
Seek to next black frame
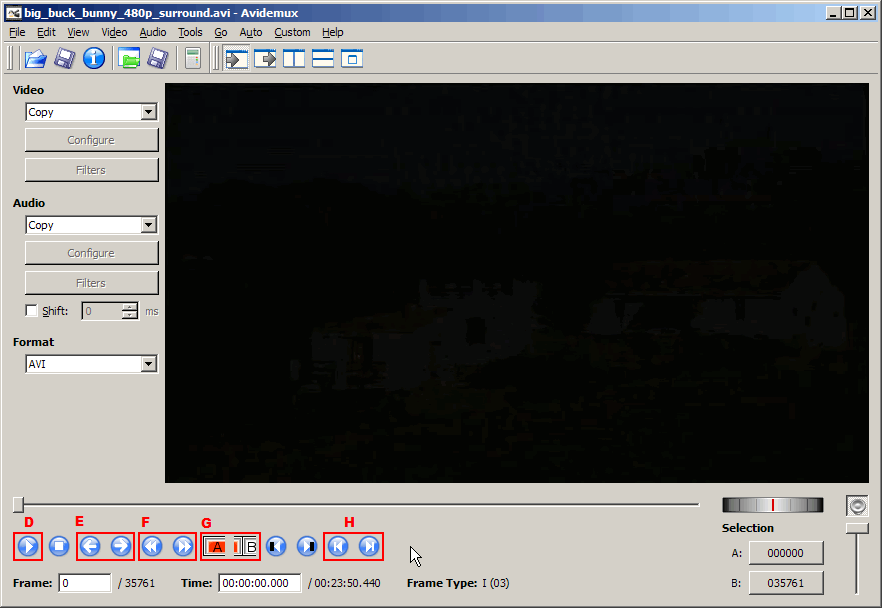click(x=307, y=546)
